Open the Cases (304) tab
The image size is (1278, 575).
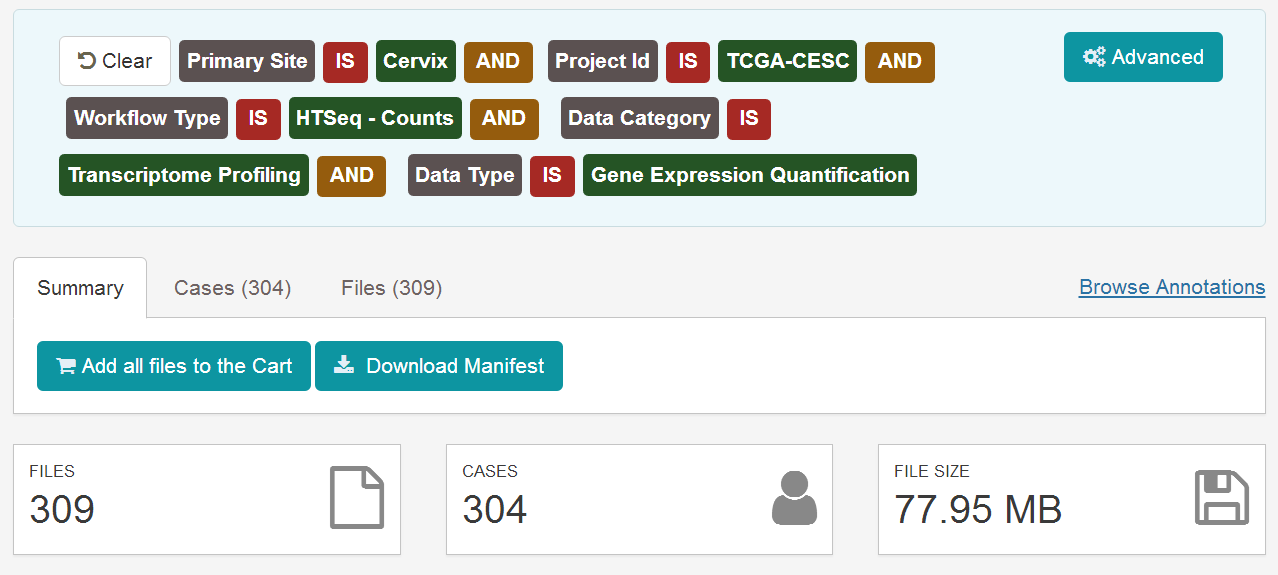tap(232, 288)
